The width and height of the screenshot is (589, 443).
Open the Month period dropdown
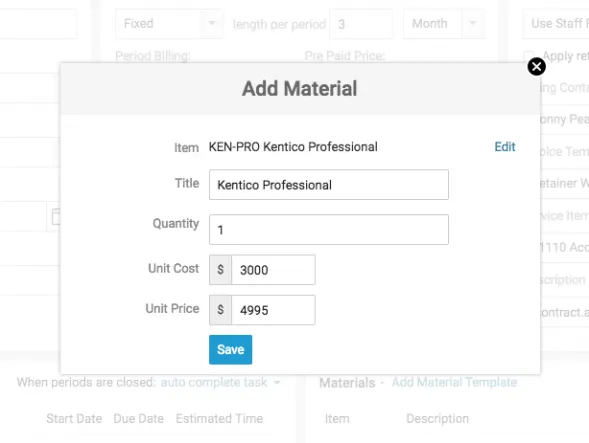pyautogui.click(x=444, y=24)
